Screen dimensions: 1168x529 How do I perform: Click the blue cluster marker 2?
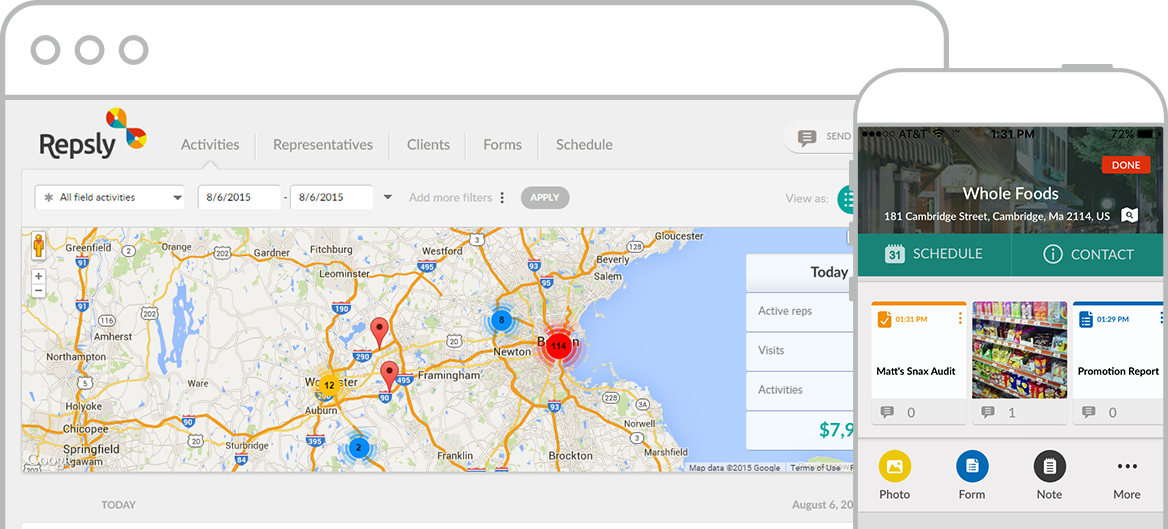358,447
